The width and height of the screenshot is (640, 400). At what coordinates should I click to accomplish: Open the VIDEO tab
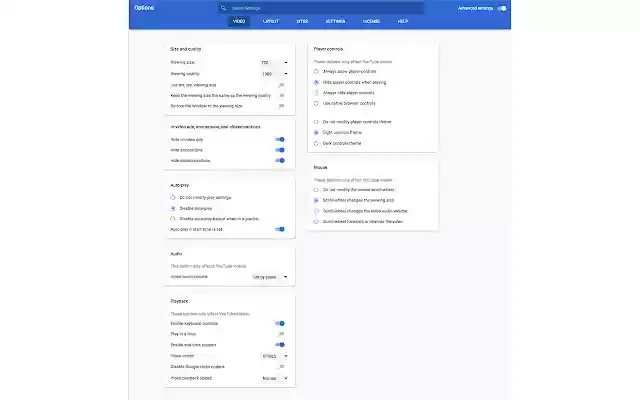(x=239, y=21)
